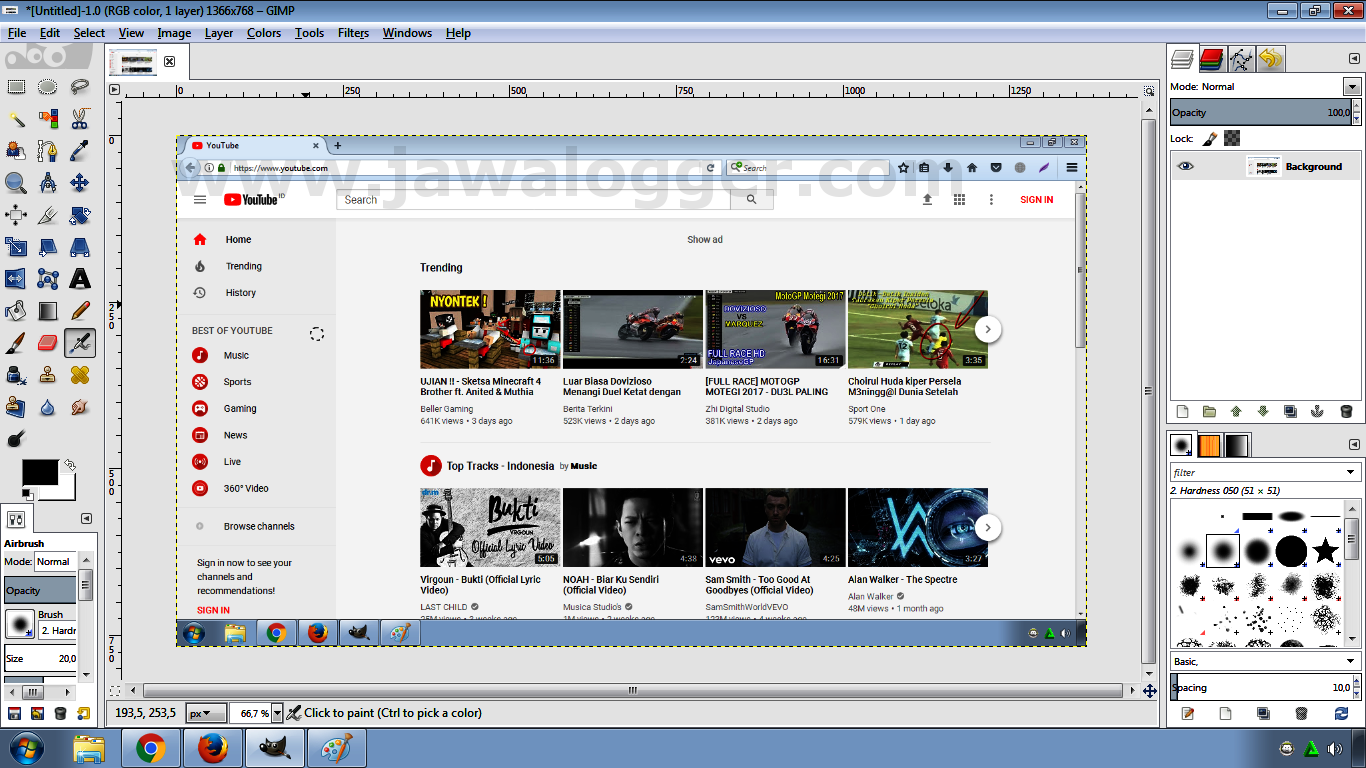Anchor the floating layer icon
The height and width of the screenshot is (768, 1366).
pos(1317,411)
